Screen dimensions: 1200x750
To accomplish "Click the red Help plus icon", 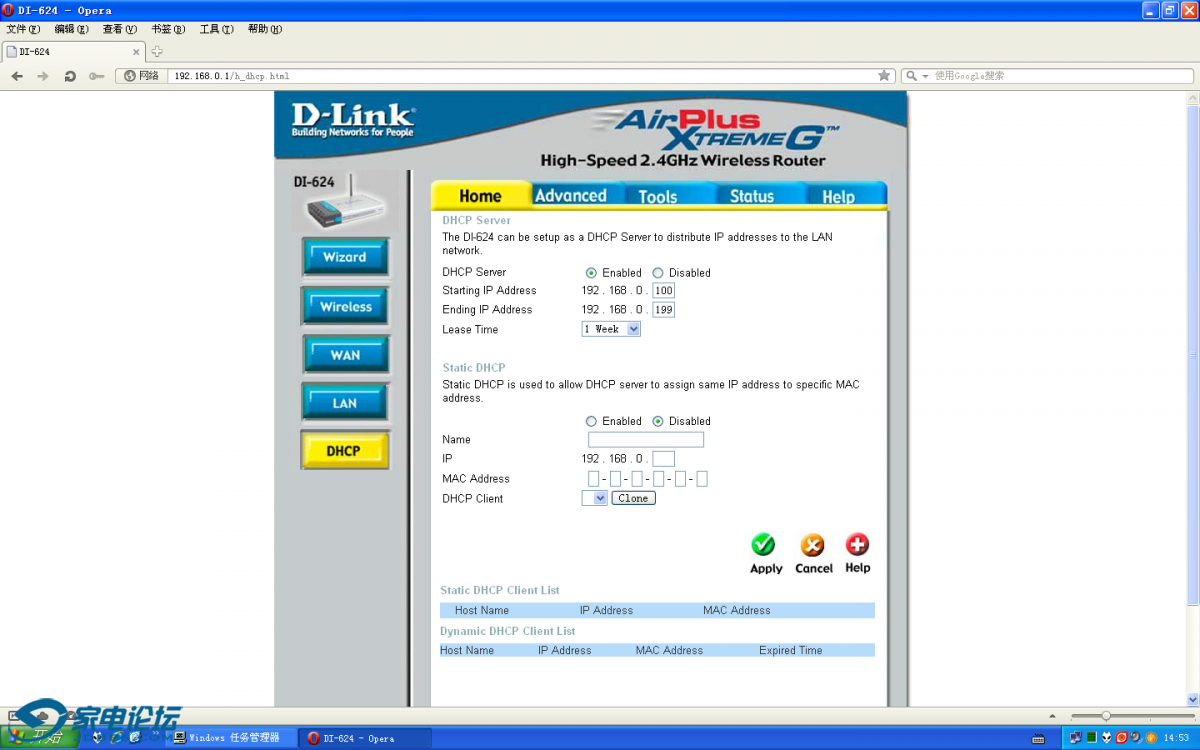I will 857,545.
